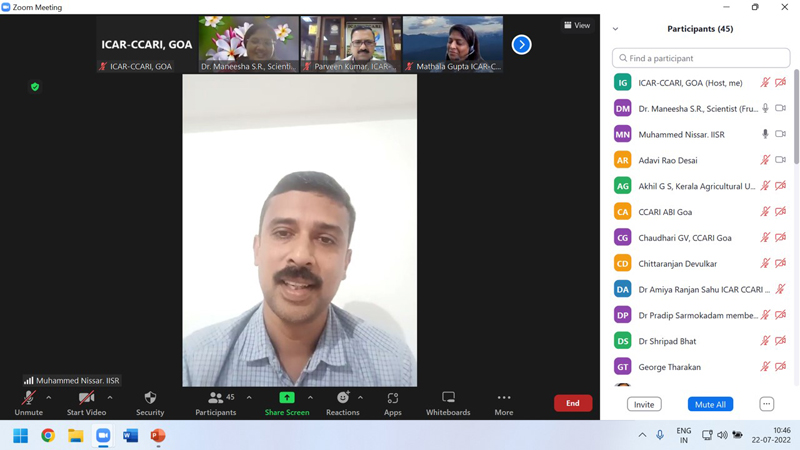Click the AR avatar for Adavi Rao Desai
The image size is (800, 450).
622,160
